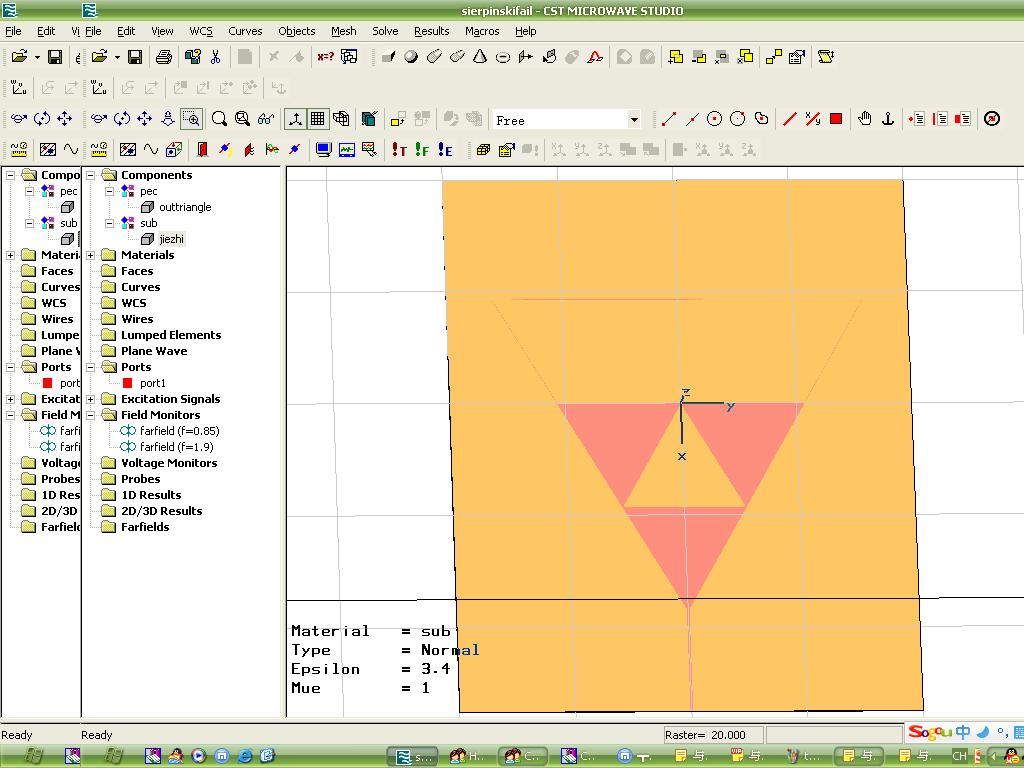The height and width of the screenshot is (768, 1024).
Task: Start the transient solver (!T) icon
Action: 398,150
